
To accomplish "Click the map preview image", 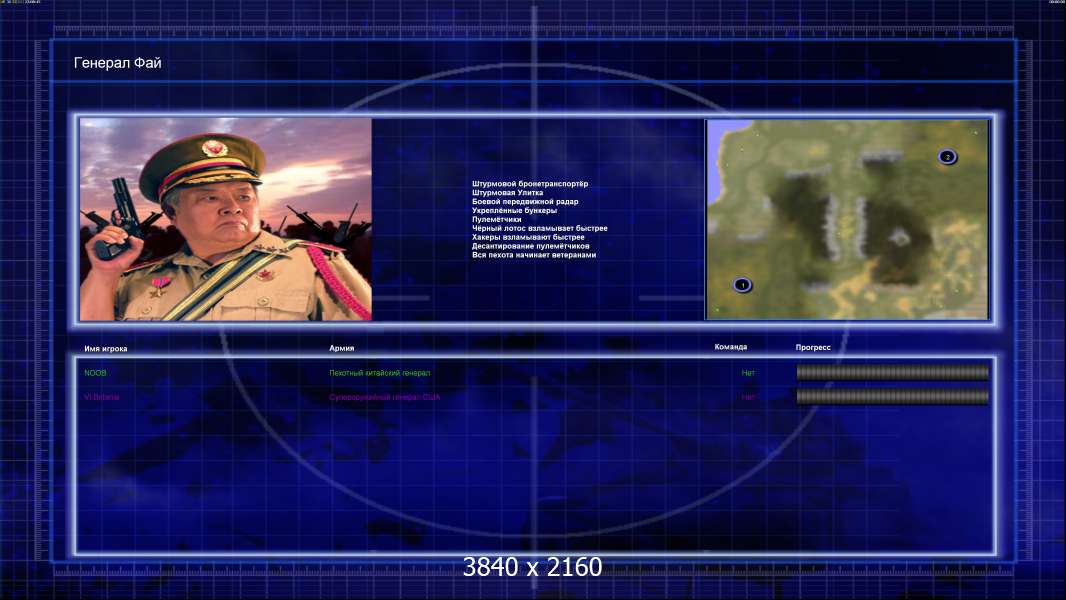I will [847, 219].
